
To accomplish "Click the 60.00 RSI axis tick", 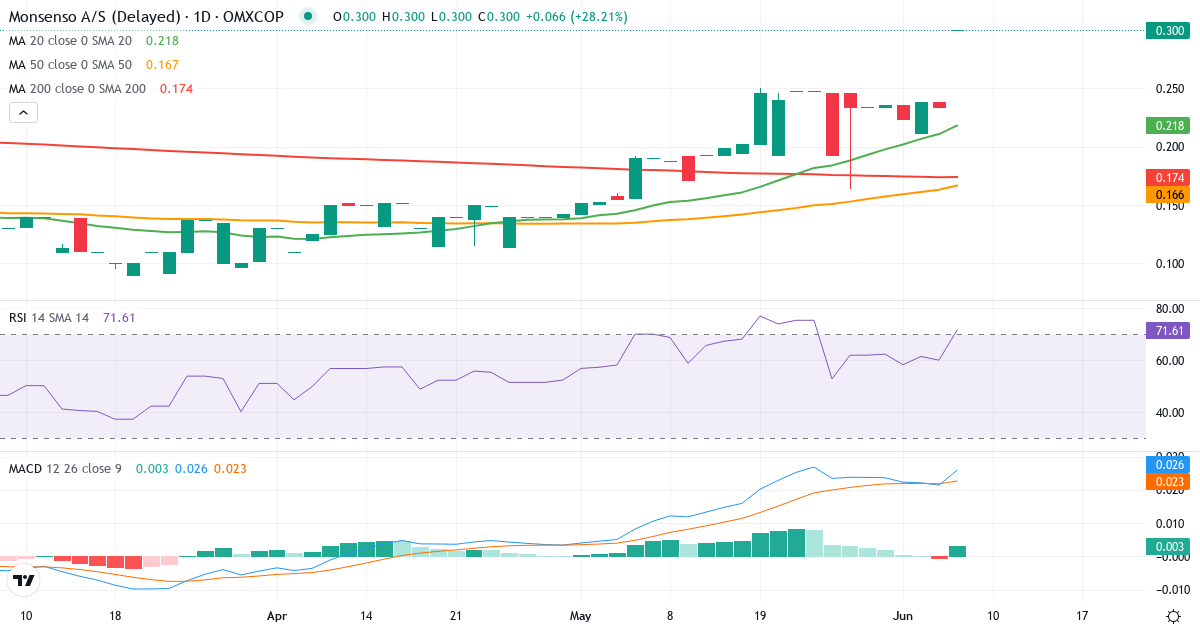I will click(1170, 360).
